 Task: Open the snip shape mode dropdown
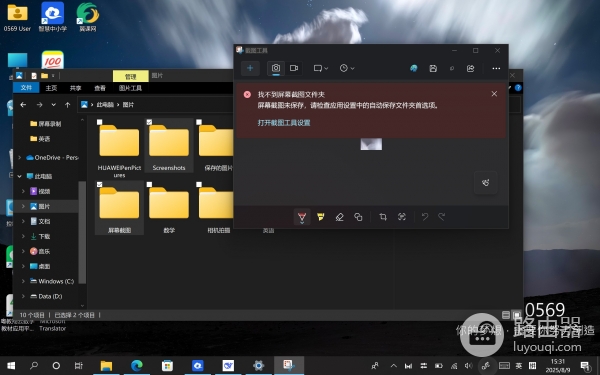tap(321, 68)
